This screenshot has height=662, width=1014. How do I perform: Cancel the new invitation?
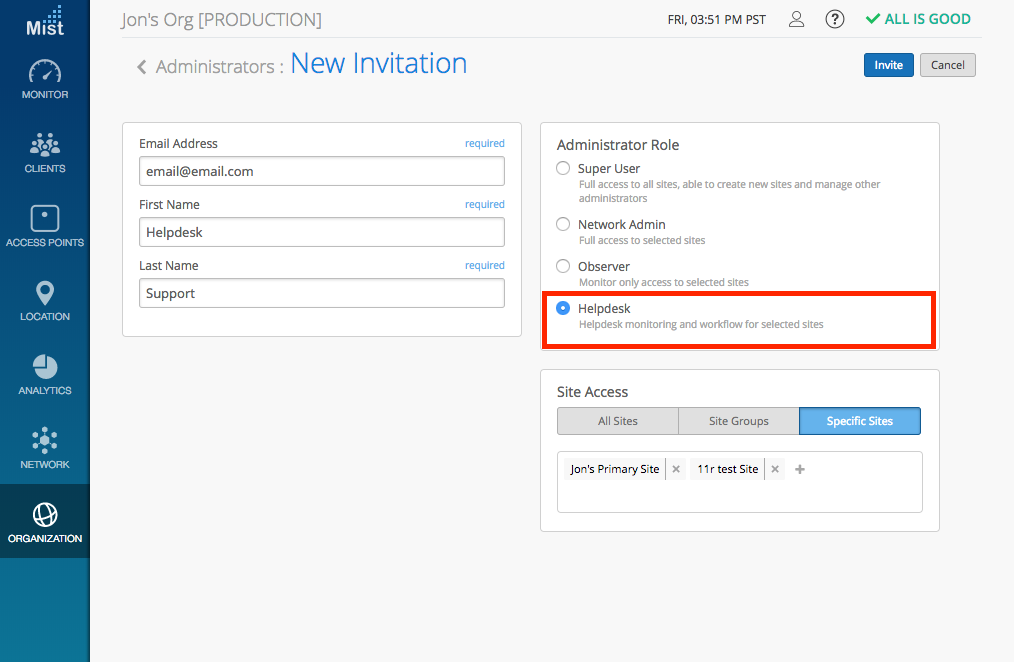tap(947, 65)
